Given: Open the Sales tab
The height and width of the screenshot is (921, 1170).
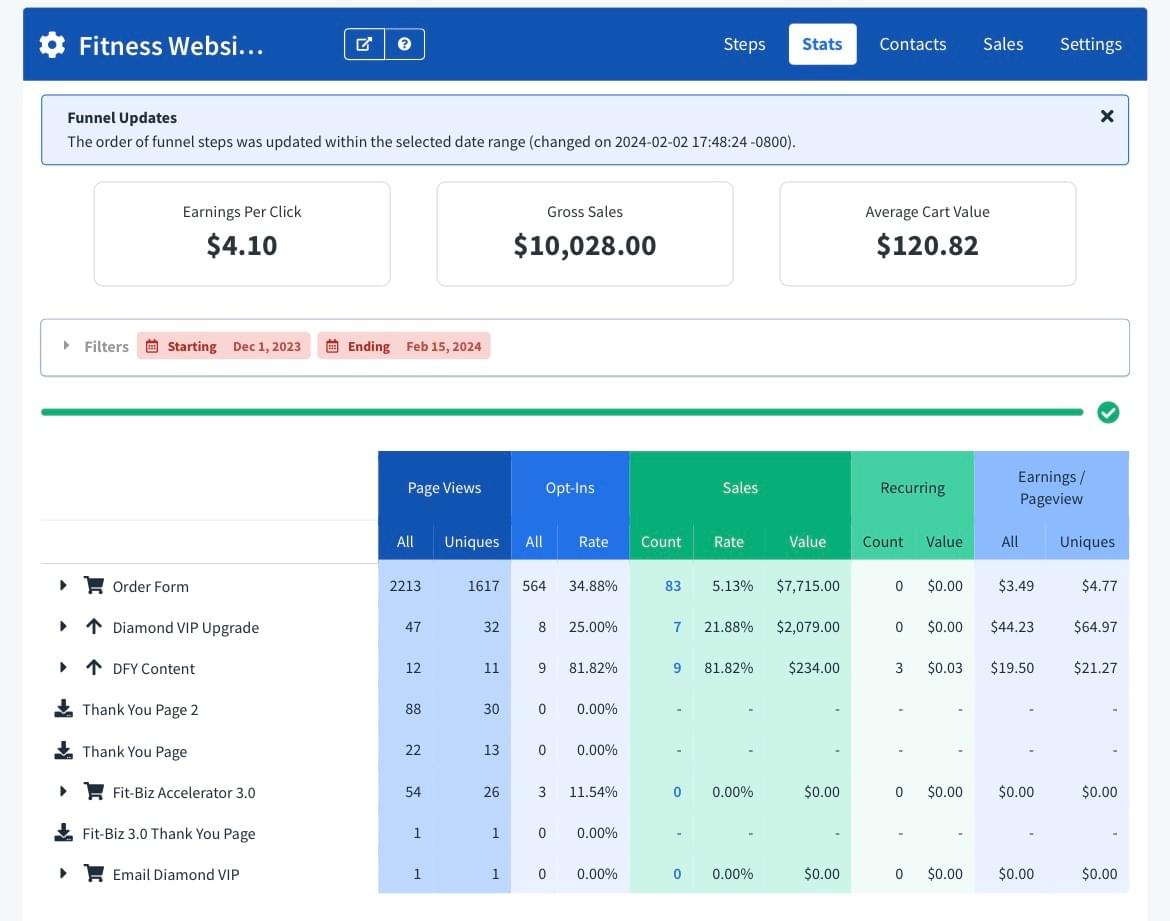Looking at the screenshot, I should [1002, 44].
